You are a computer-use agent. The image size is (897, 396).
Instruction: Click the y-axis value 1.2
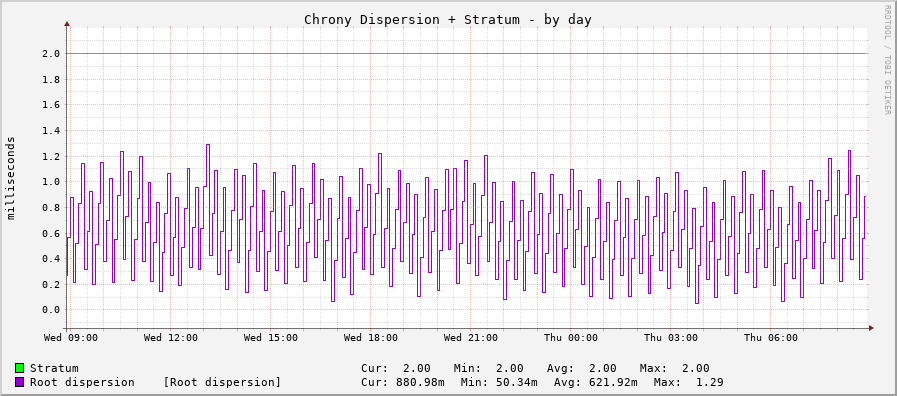[x=52, y=156]
